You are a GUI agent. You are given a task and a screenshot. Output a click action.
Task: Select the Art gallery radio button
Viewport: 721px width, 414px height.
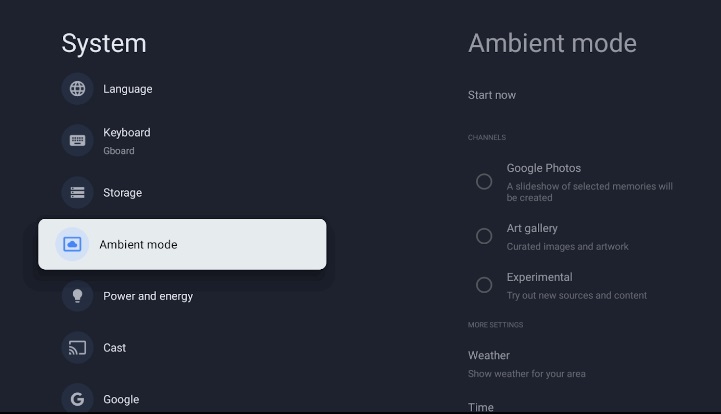484,236
